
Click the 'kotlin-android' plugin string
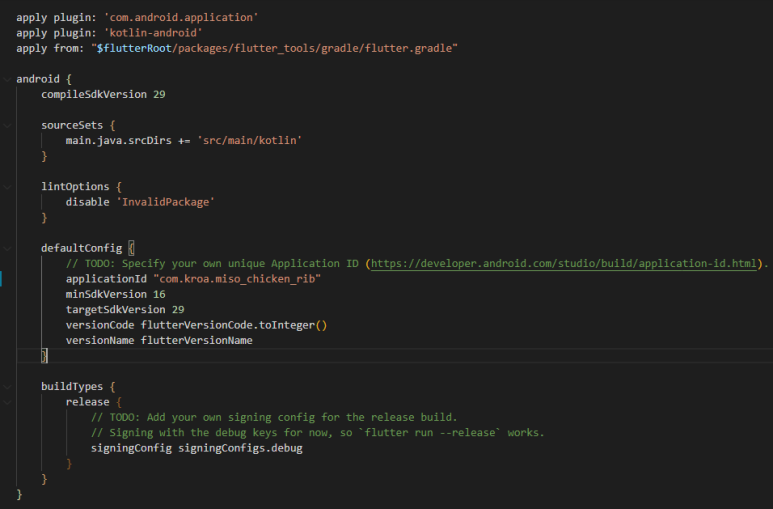pos(153,33)
